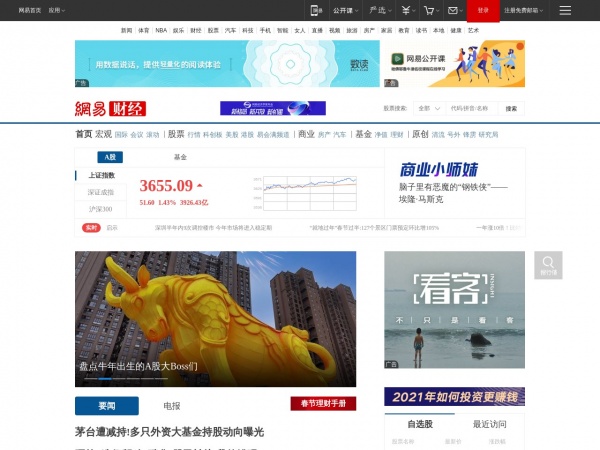Open 教育 in the top channel nav
The height and width of the screenshot is (450, 600).
404,30
